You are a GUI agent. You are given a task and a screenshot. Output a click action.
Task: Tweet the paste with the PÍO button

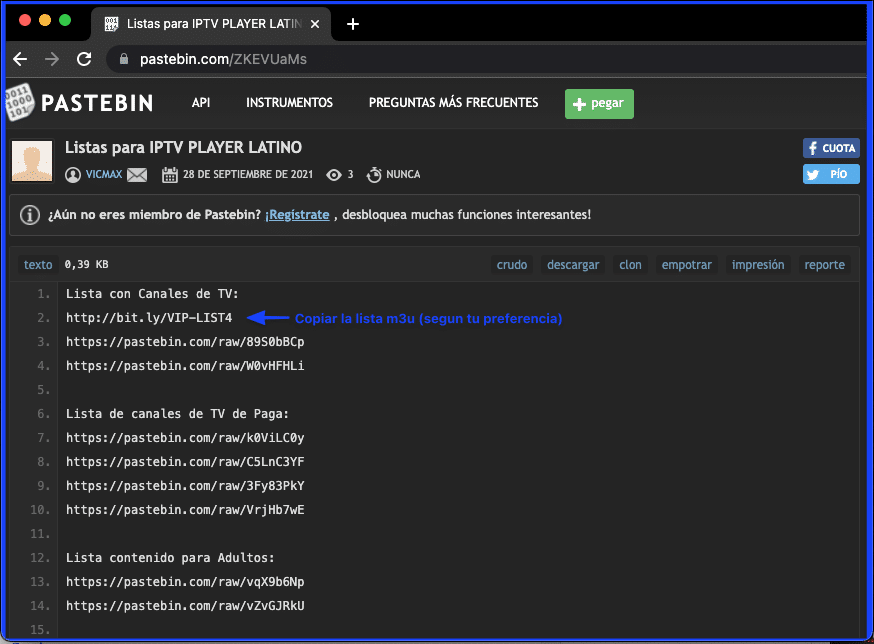831,174
